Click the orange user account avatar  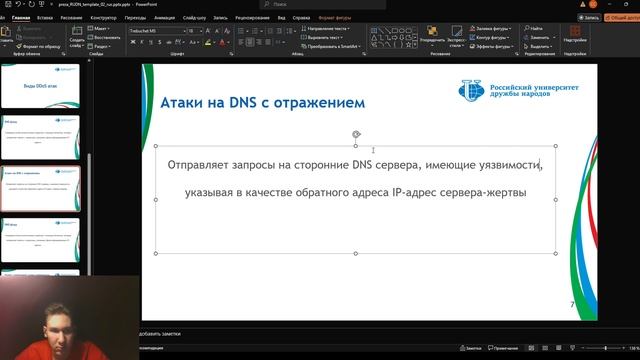coord(593,4)
